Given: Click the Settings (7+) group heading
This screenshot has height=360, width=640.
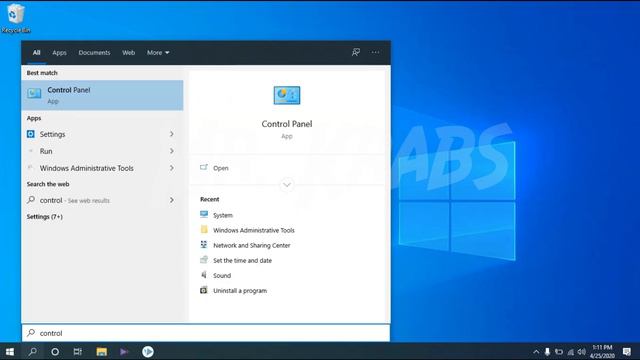Looking at the screenshot, I should tap(44, 217).
